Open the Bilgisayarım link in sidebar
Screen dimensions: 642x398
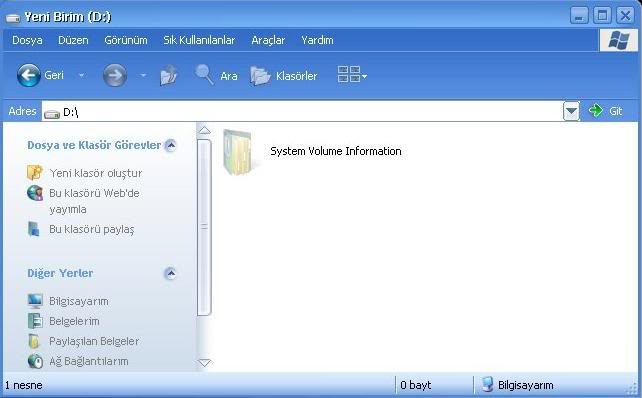[x=79, y=301]
